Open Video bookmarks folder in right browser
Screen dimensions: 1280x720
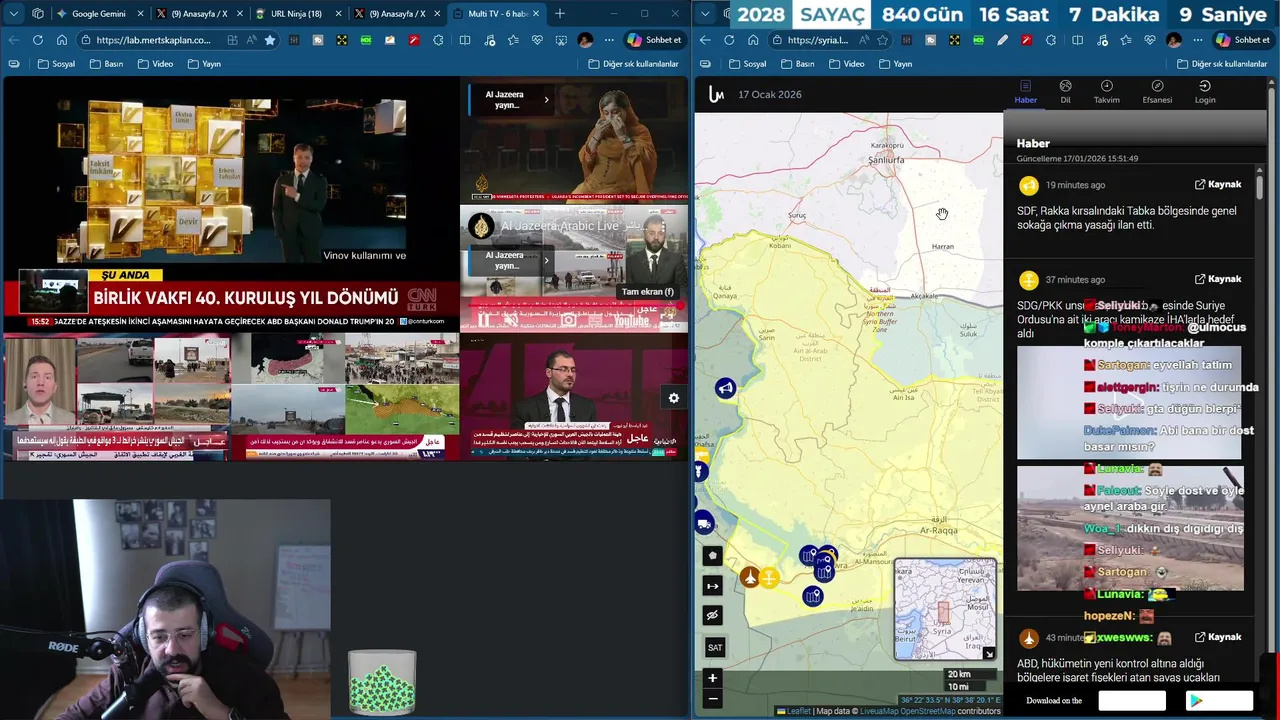pyautogui.click(x=845, y=64)
